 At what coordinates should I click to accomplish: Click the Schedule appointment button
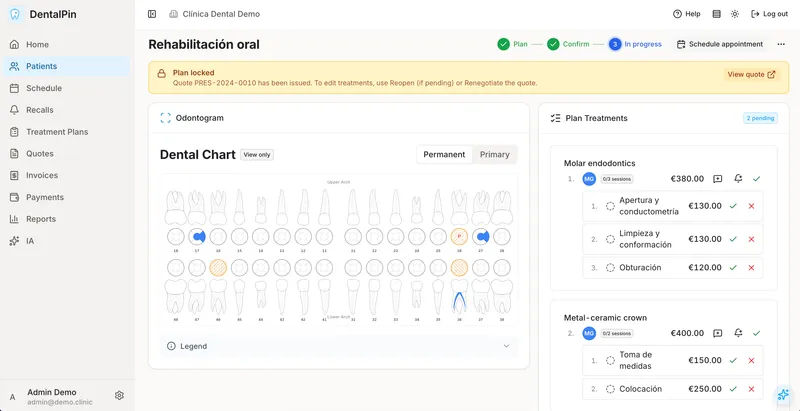point(720,44)
